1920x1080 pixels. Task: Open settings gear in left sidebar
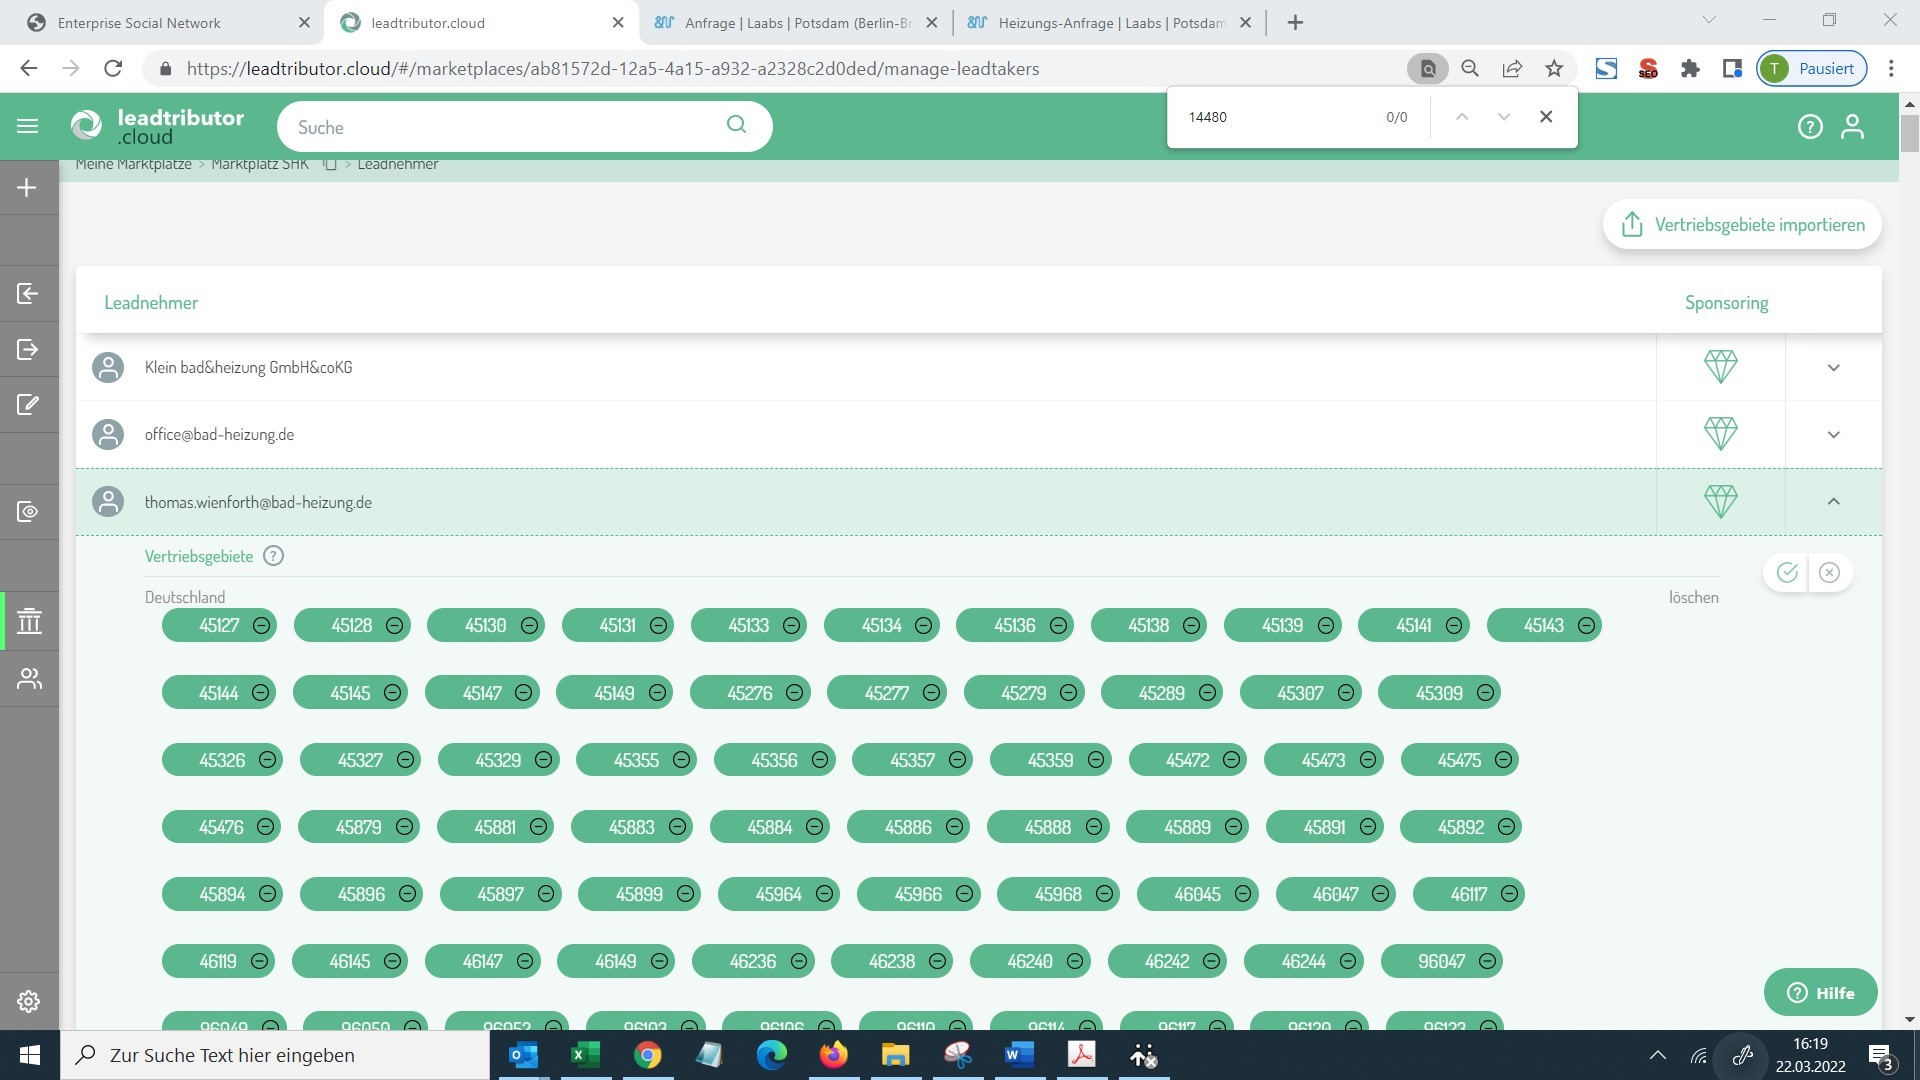(x=28, y=1001)
